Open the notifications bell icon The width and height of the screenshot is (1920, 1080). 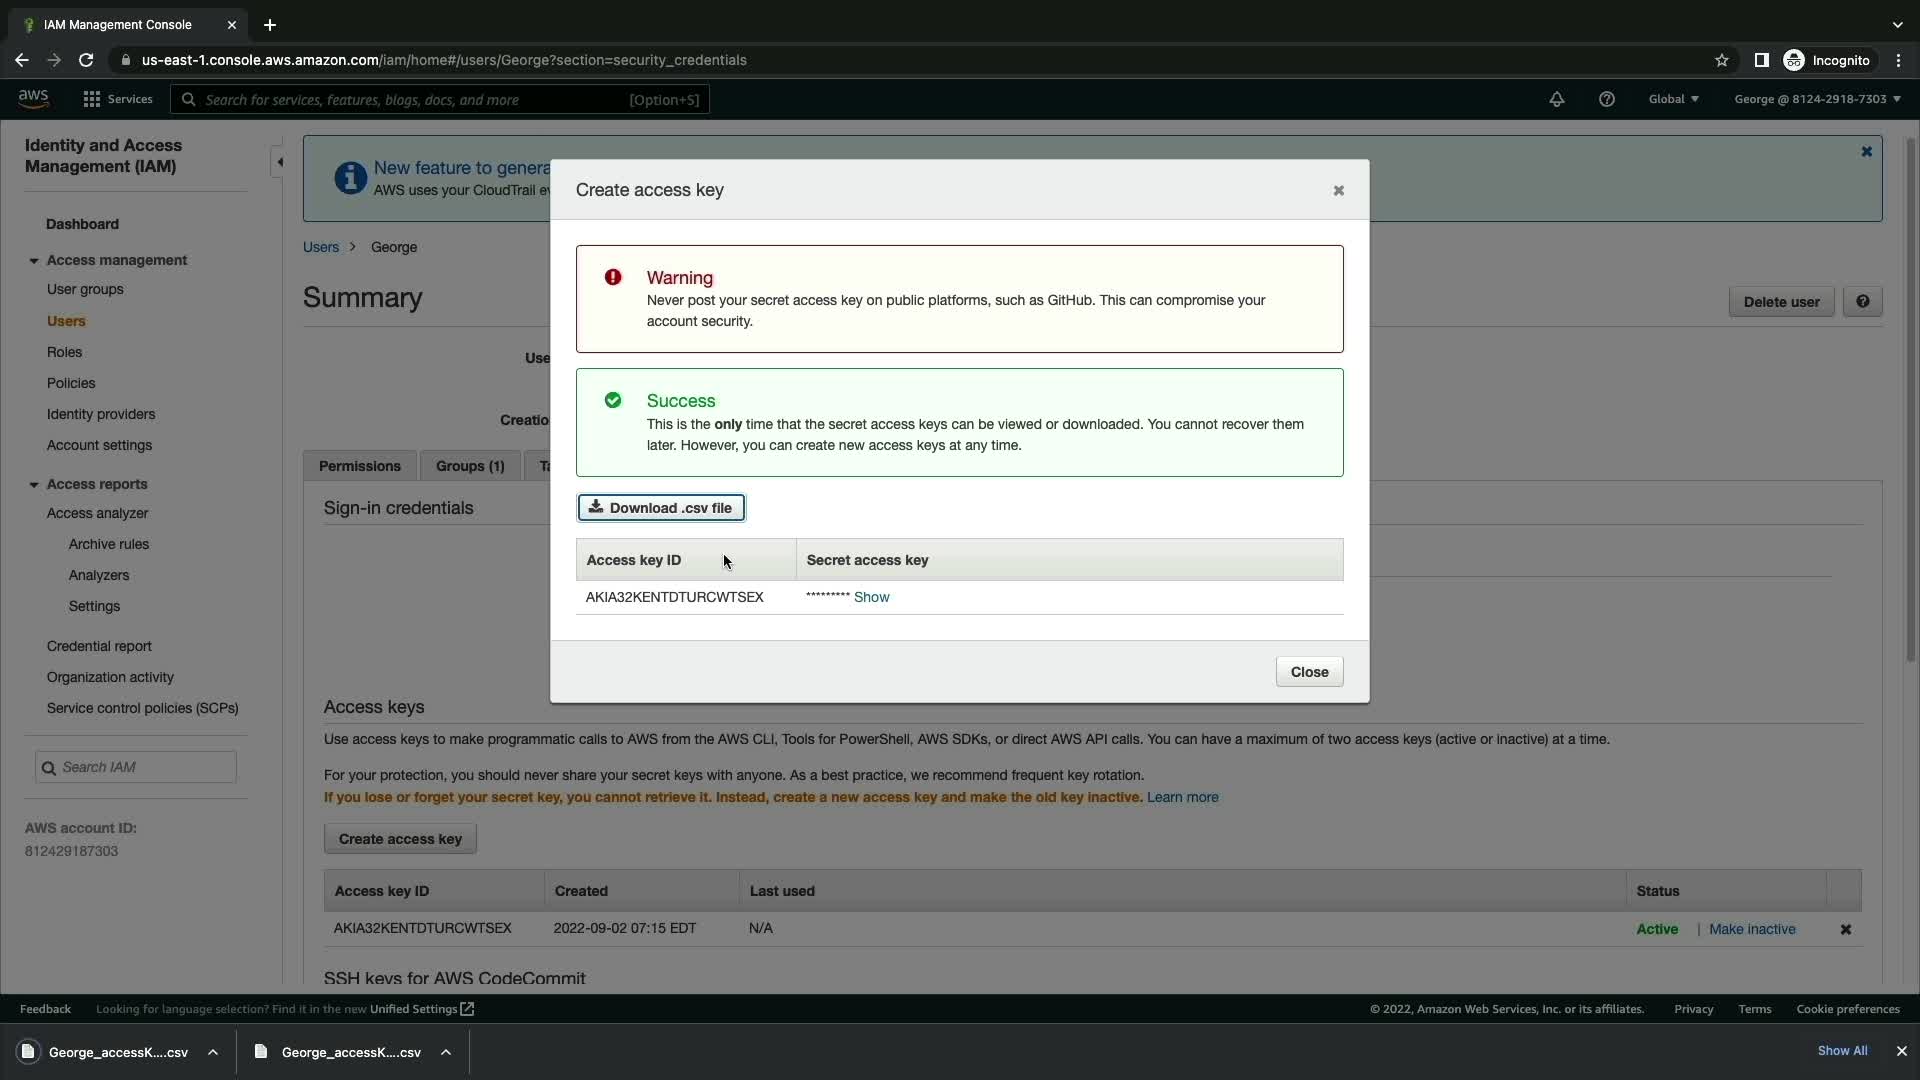pyautogui.click(x=1556, y=99)
